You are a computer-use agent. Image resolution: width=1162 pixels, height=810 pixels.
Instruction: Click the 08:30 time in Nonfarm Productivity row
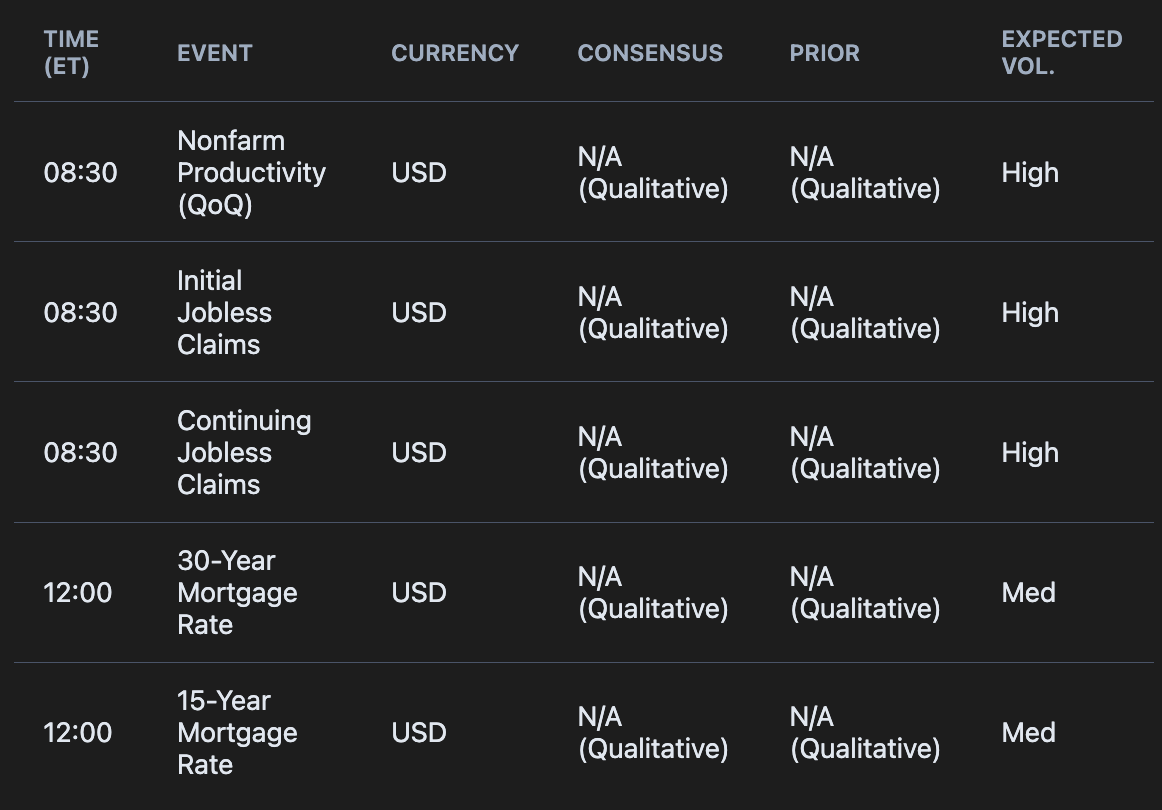[x=80, y=172]
